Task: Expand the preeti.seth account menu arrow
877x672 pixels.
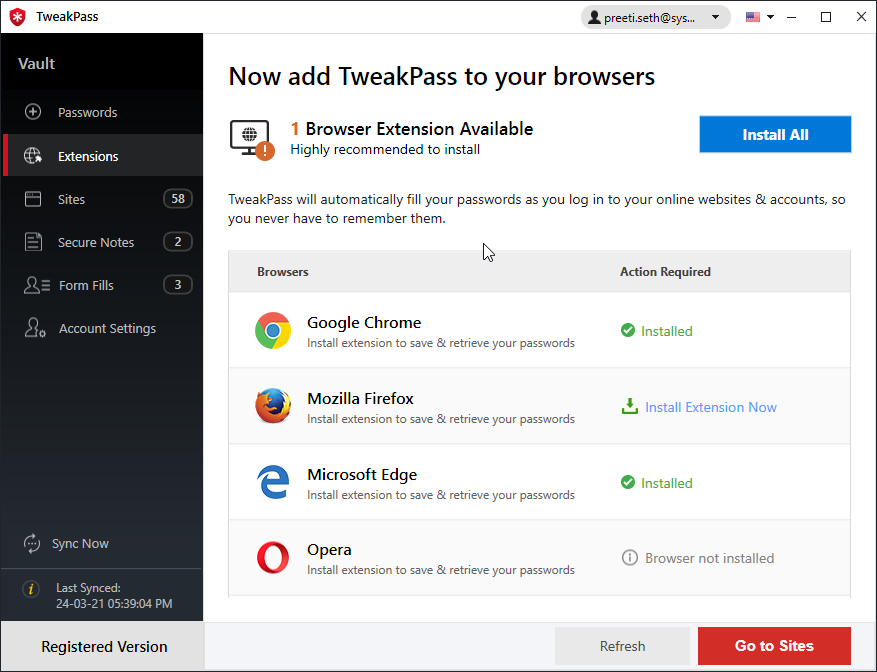Action: (x=714, y=17)
